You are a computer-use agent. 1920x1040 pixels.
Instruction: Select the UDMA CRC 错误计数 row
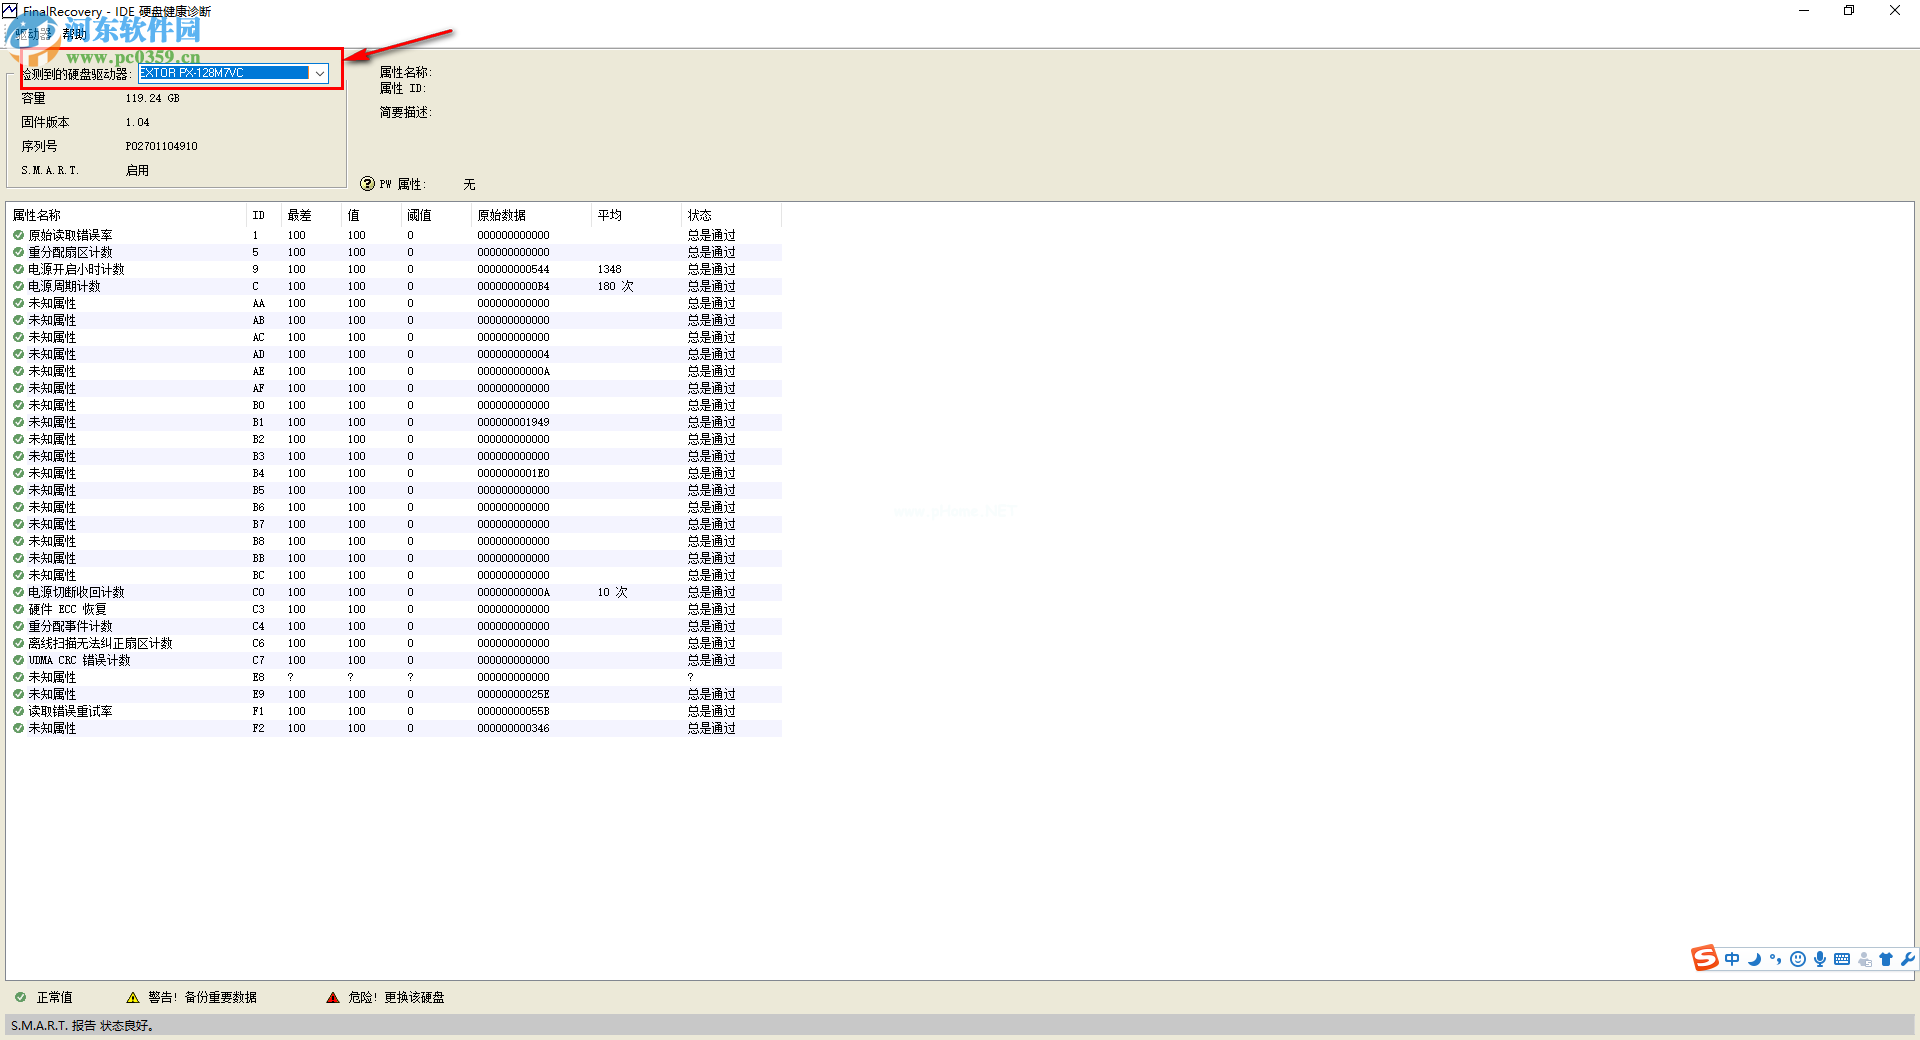[394, 661]
